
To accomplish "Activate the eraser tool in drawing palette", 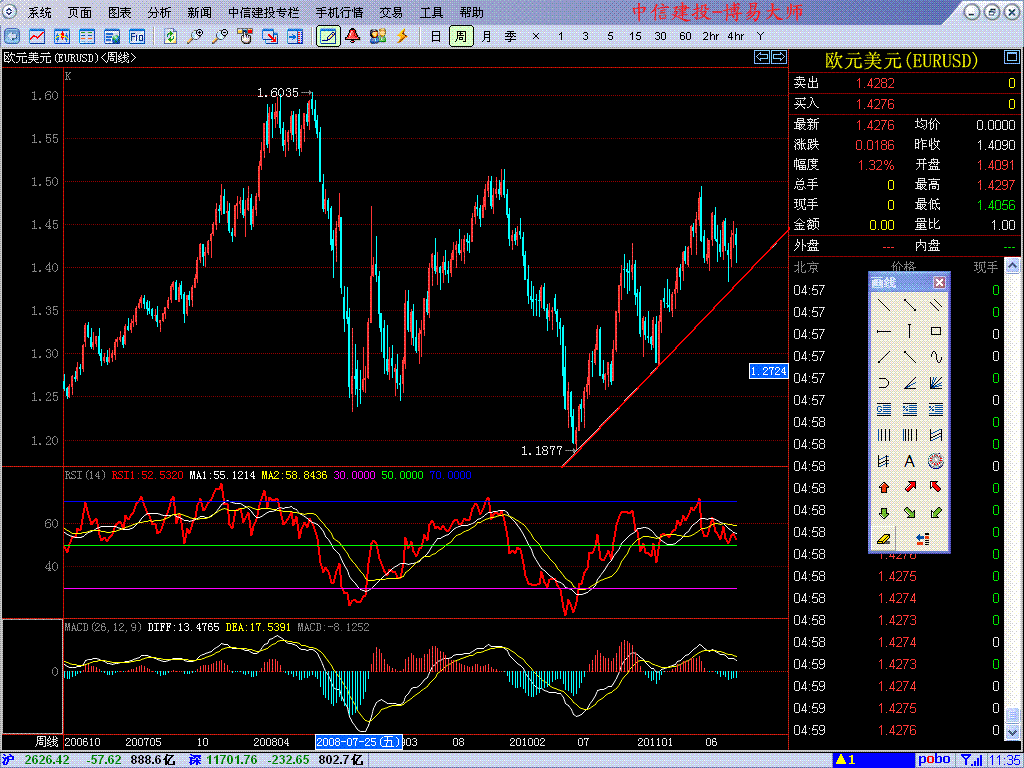I will (x=883, y=539).
